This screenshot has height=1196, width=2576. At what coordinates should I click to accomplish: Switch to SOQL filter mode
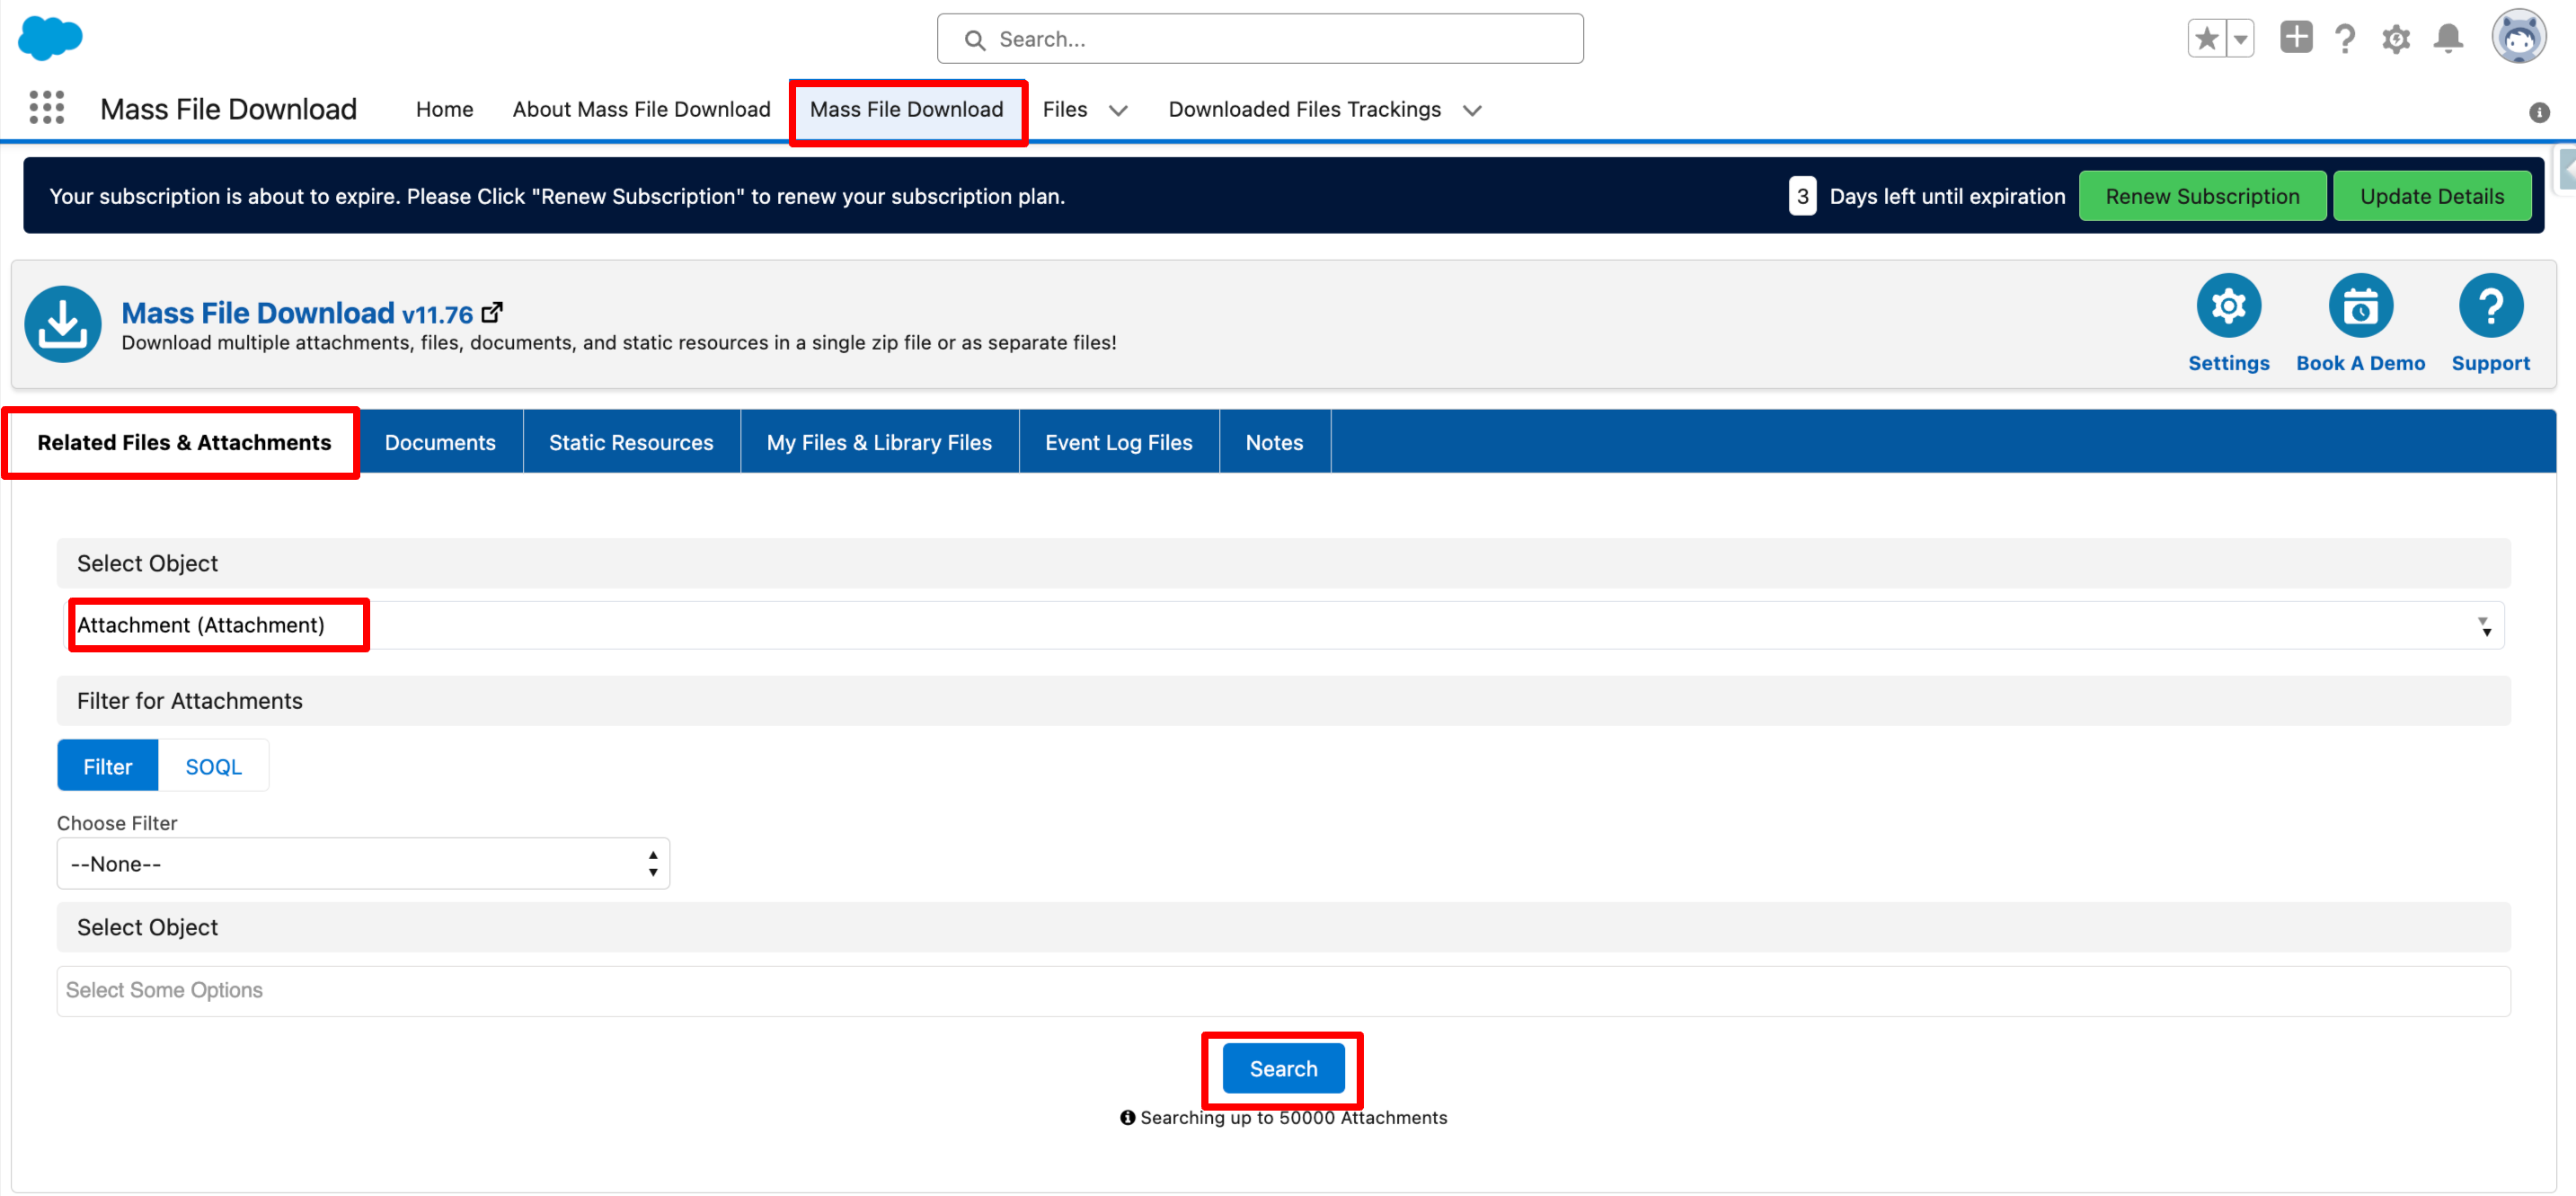213,766
